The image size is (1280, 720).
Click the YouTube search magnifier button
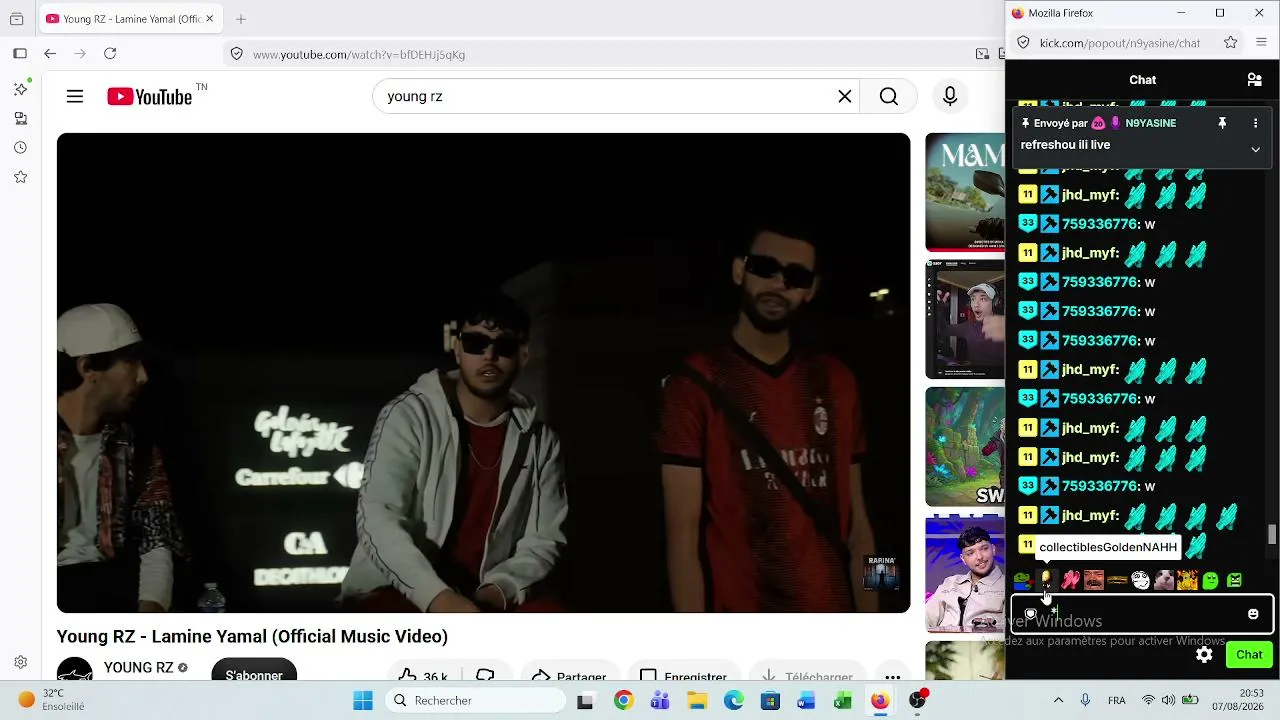[889, 96]
